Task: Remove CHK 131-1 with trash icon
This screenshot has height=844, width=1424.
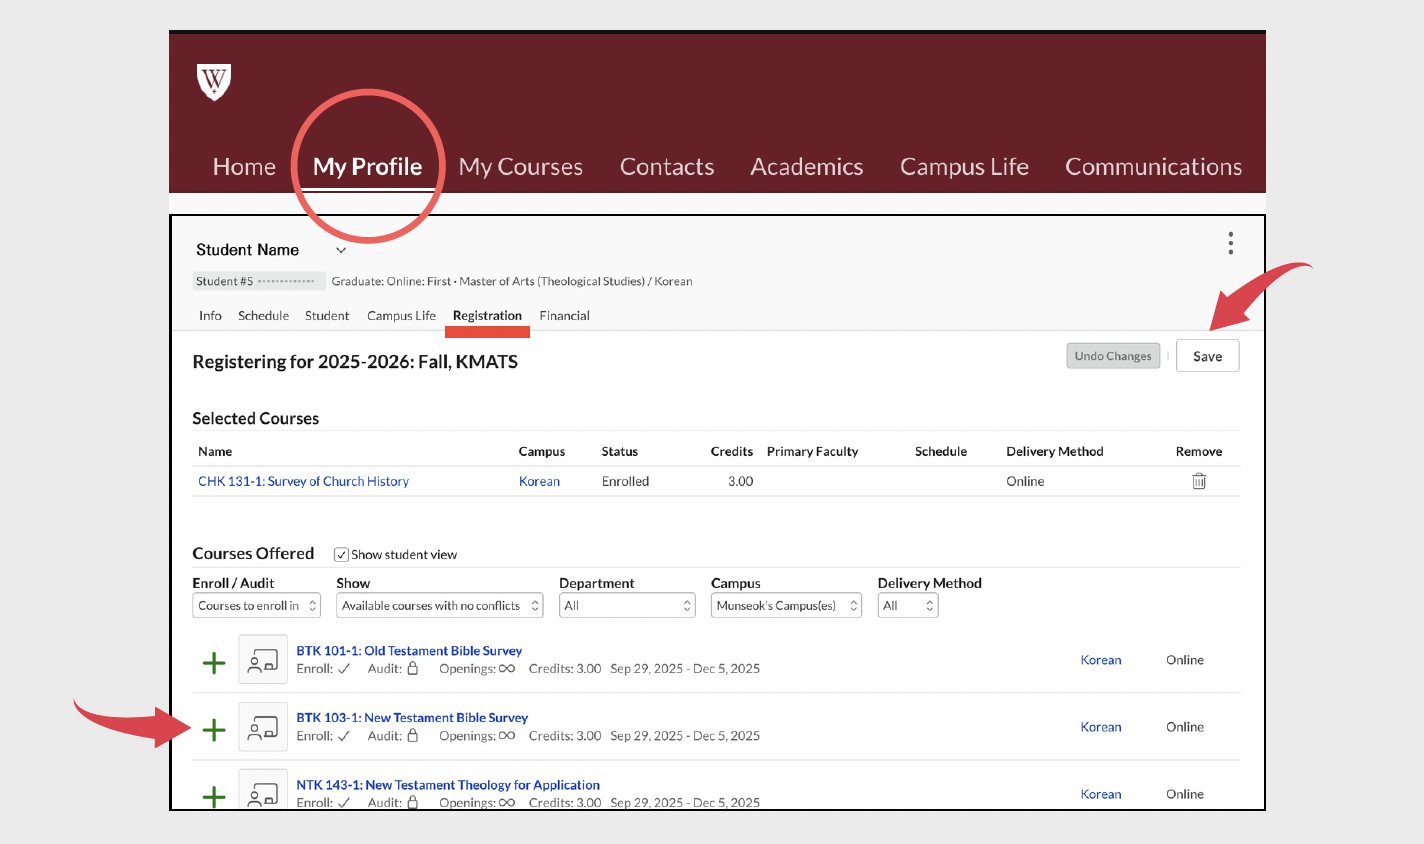Action: click(1198, 481)
